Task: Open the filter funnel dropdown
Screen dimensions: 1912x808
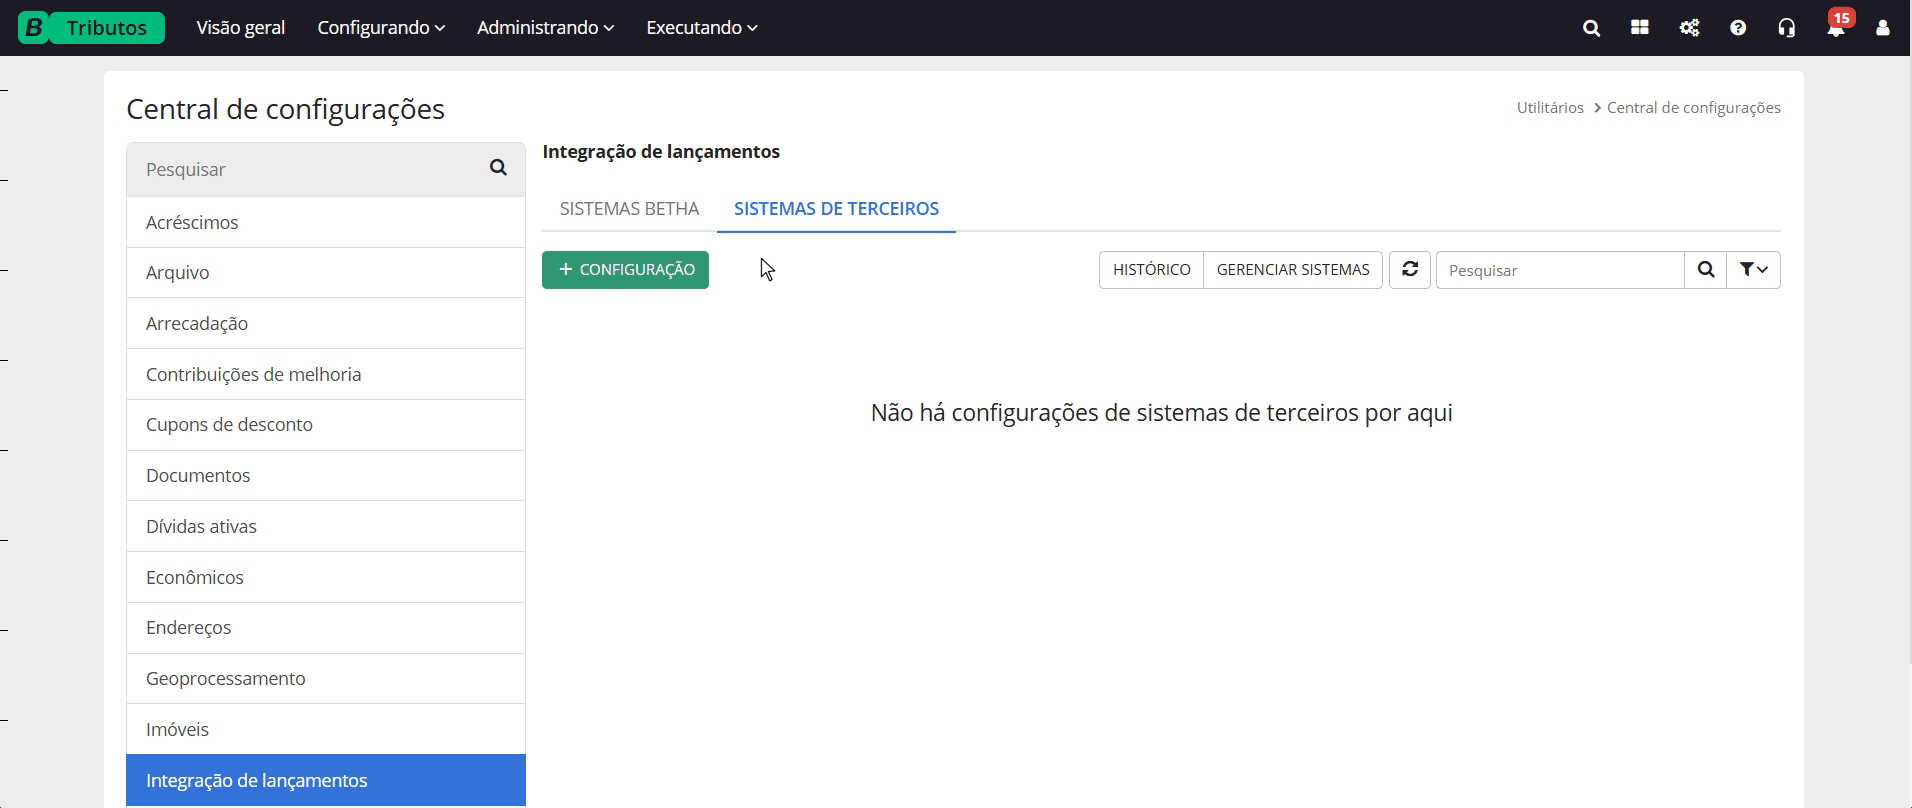Action: (x=1754, y=270)
